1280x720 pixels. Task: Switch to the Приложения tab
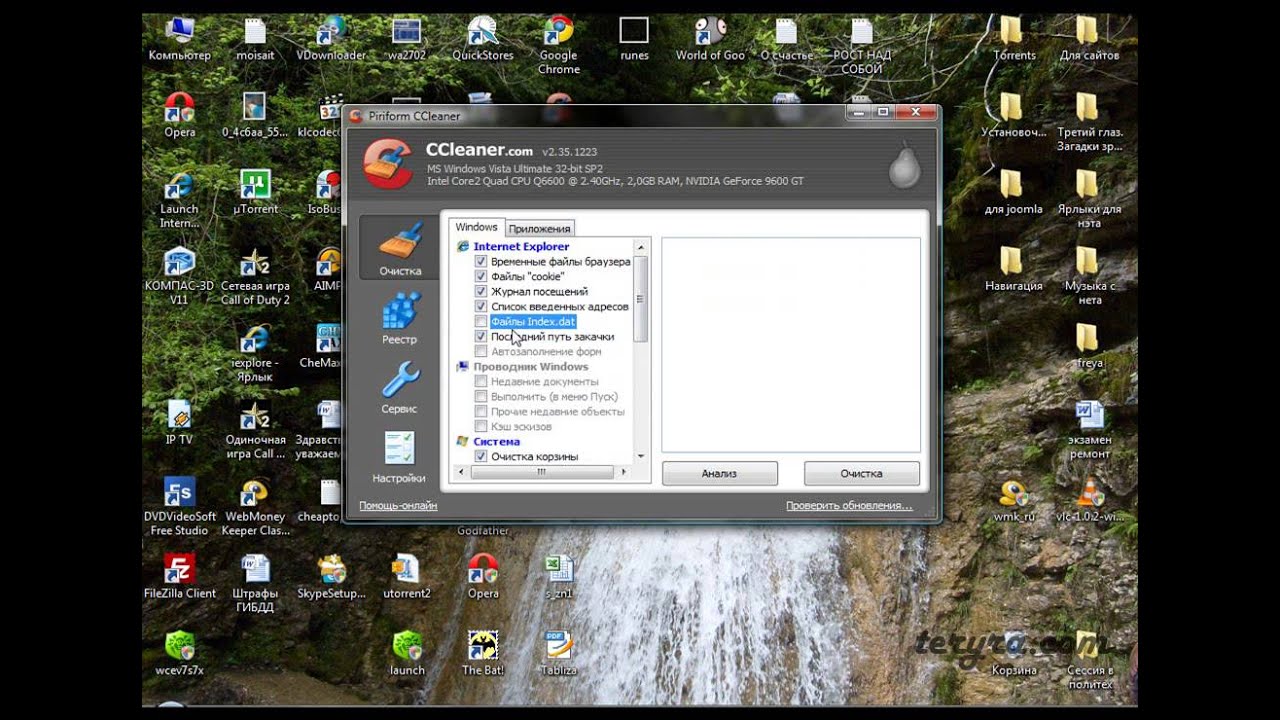tap(540, 229)
